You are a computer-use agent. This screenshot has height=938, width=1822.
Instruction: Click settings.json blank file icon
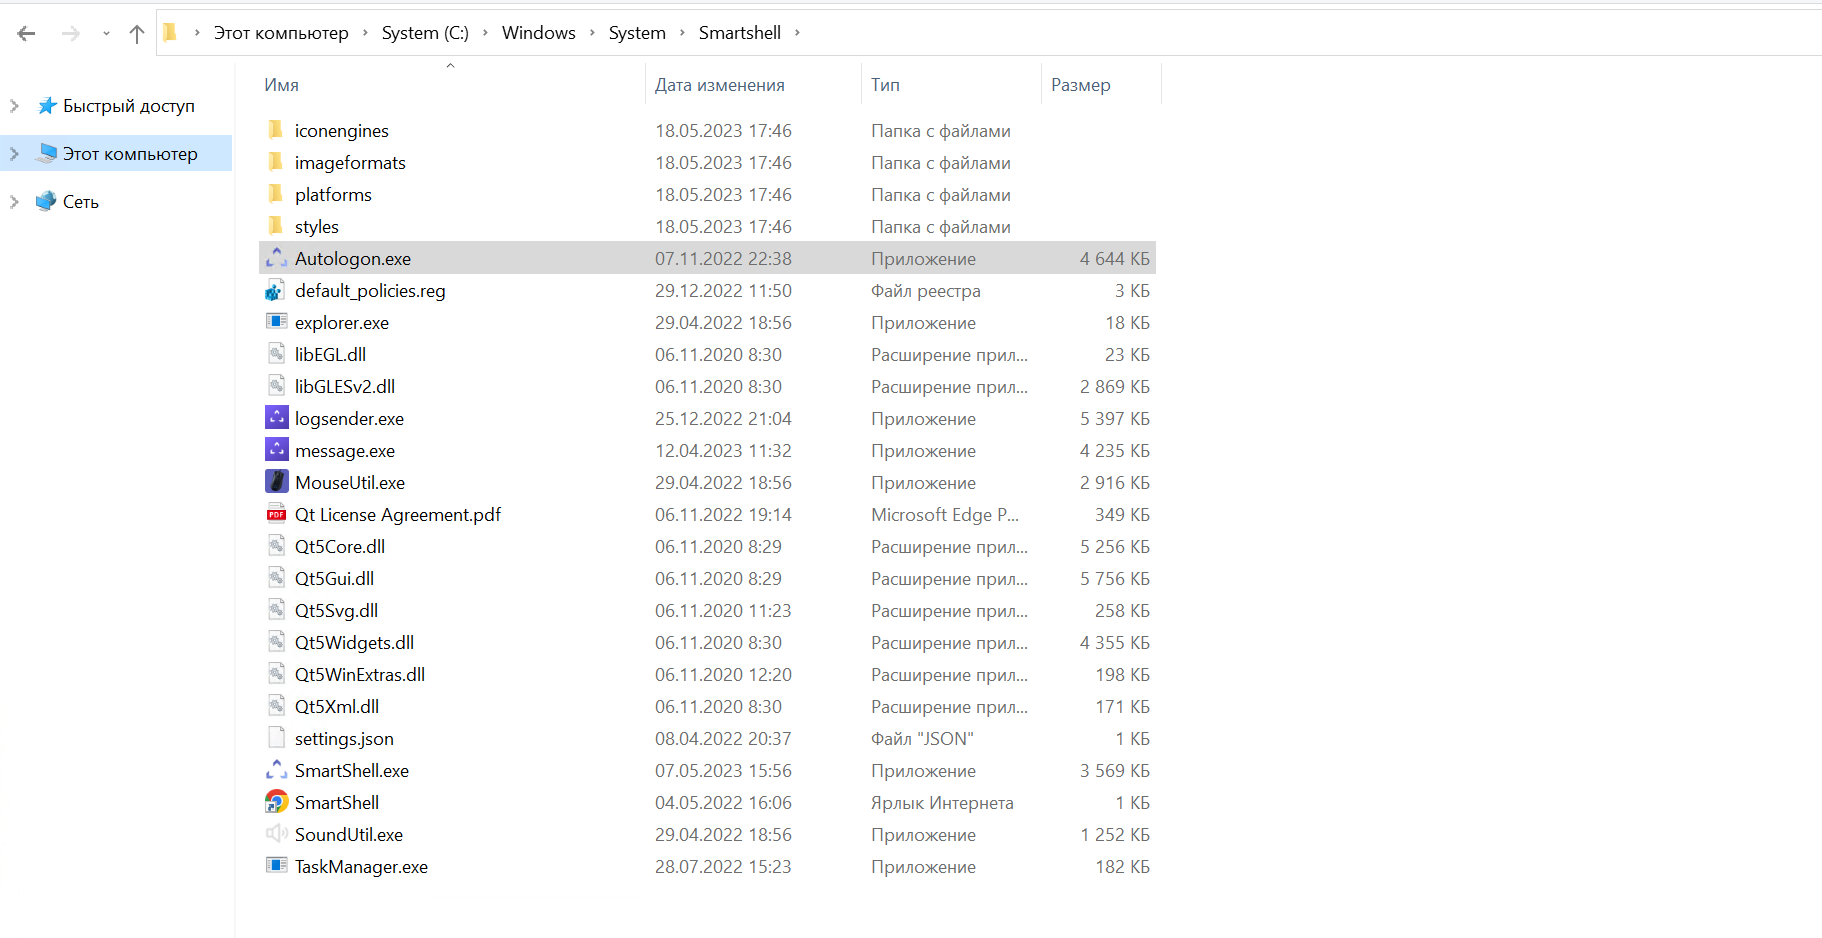[276, 738]
